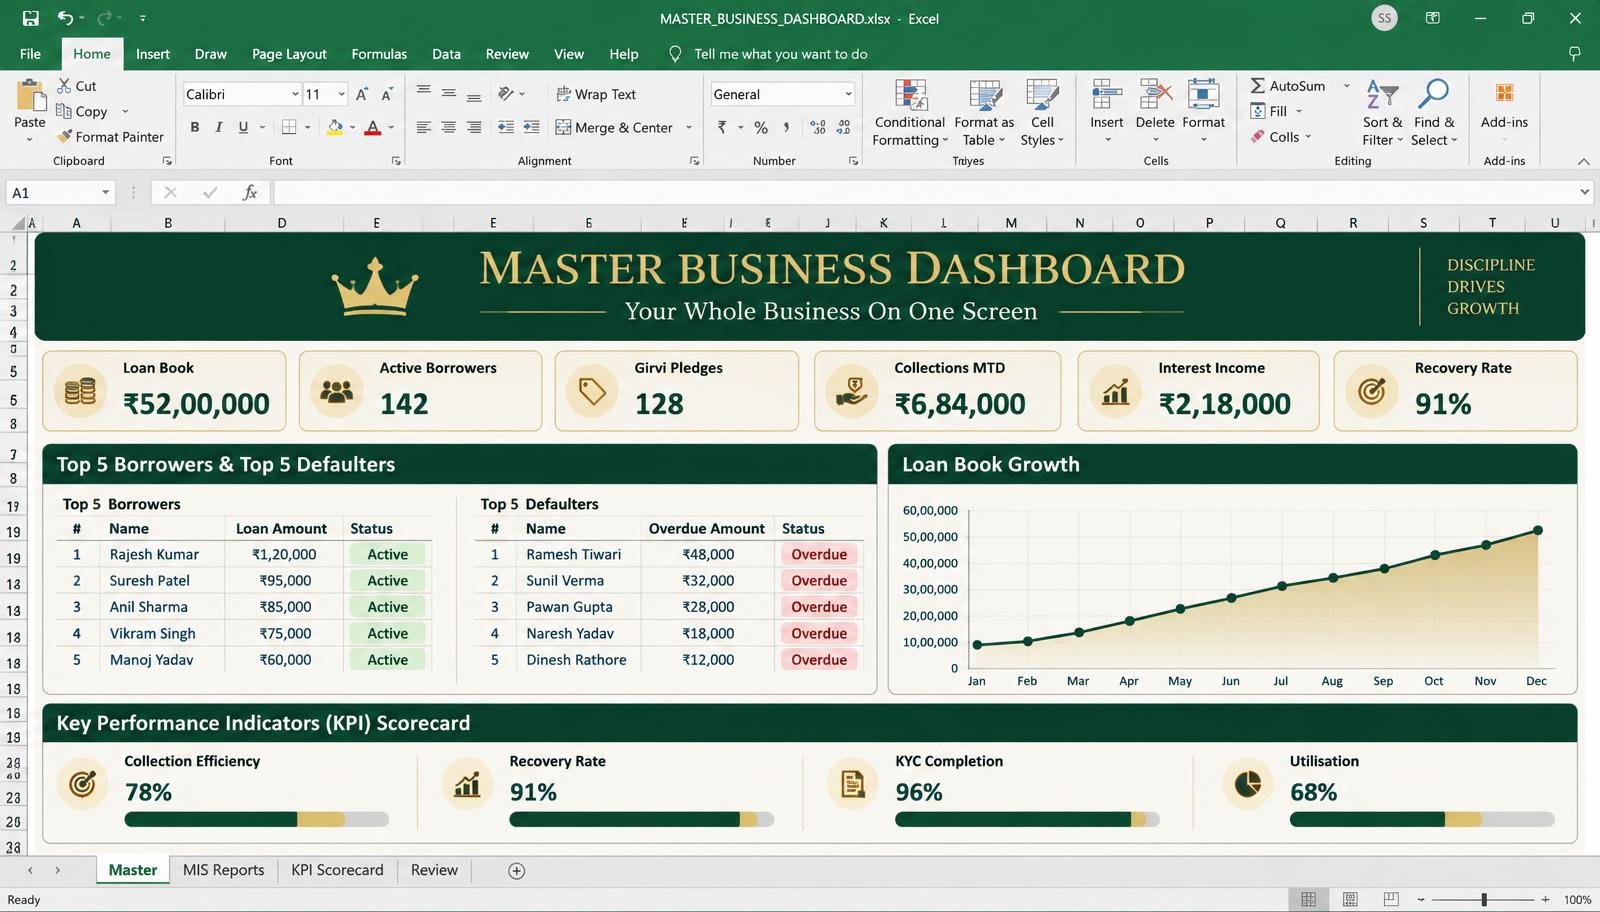1600x912 pixels.
Task: Click the insert function fx icon
Action: point(250,193)
